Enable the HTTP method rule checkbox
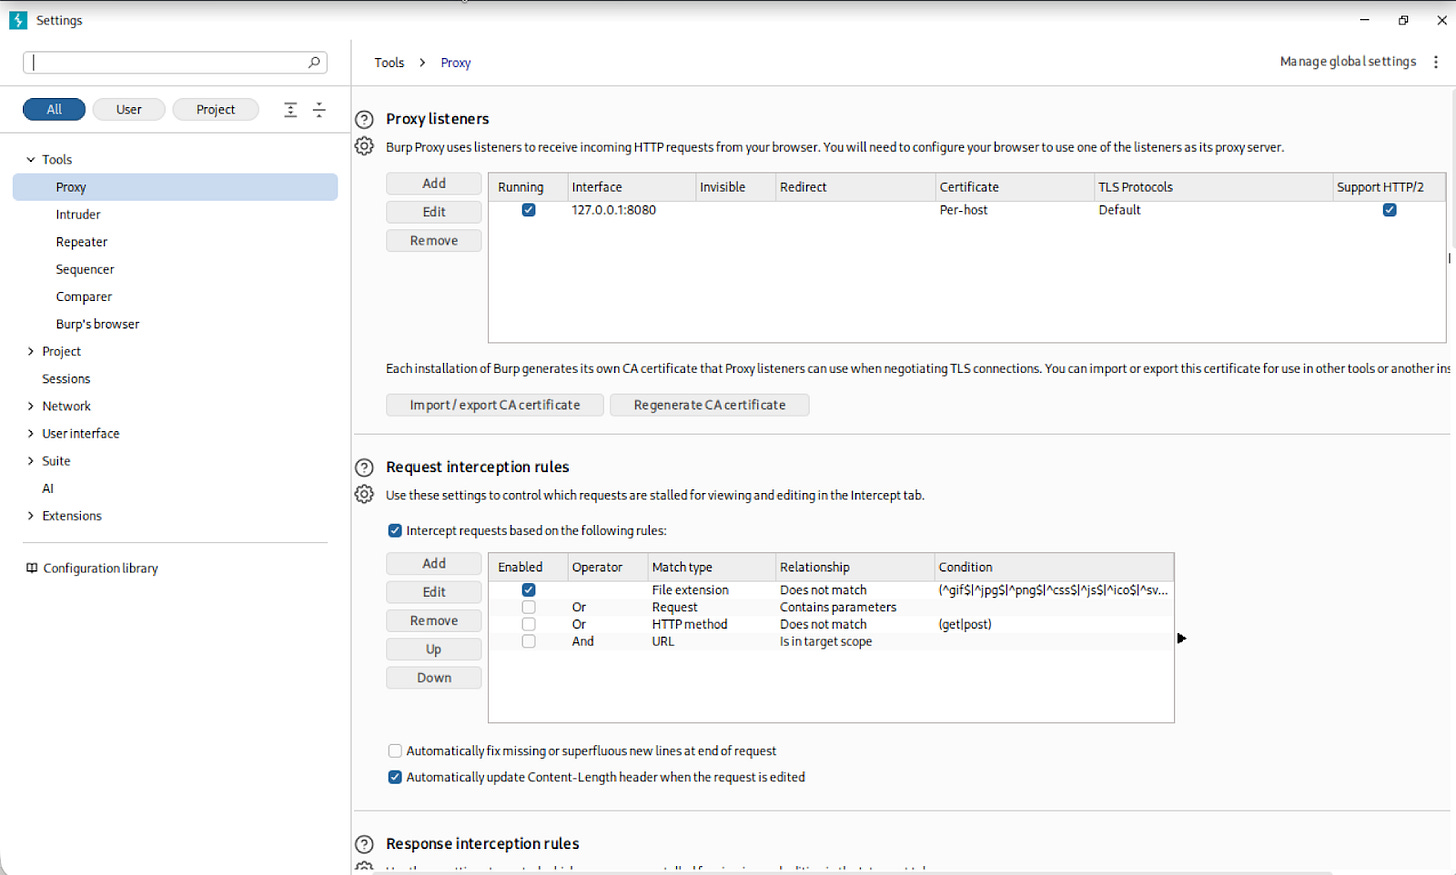This screenshot has height=875, width=1456. [529, 624]
